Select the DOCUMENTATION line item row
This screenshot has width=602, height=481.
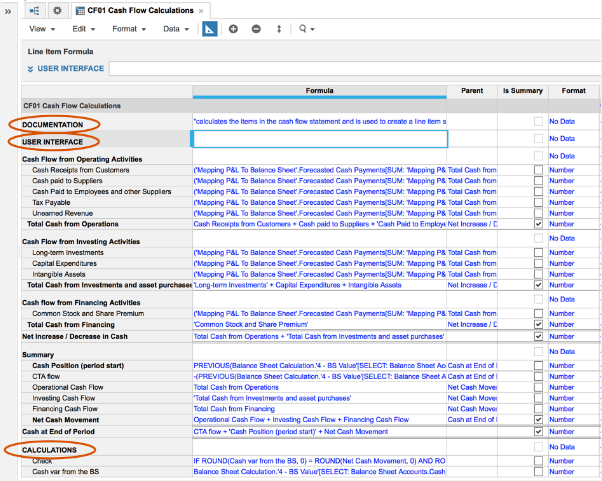tap(107, 124)
